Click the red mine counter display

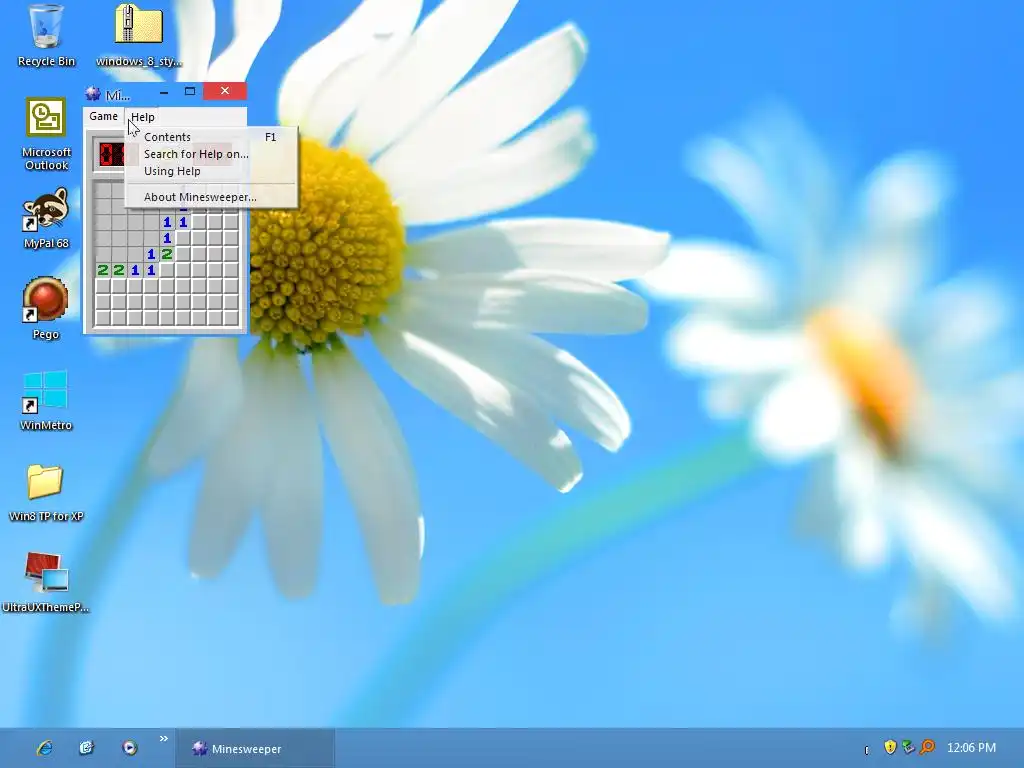click(x=111, y=155)
